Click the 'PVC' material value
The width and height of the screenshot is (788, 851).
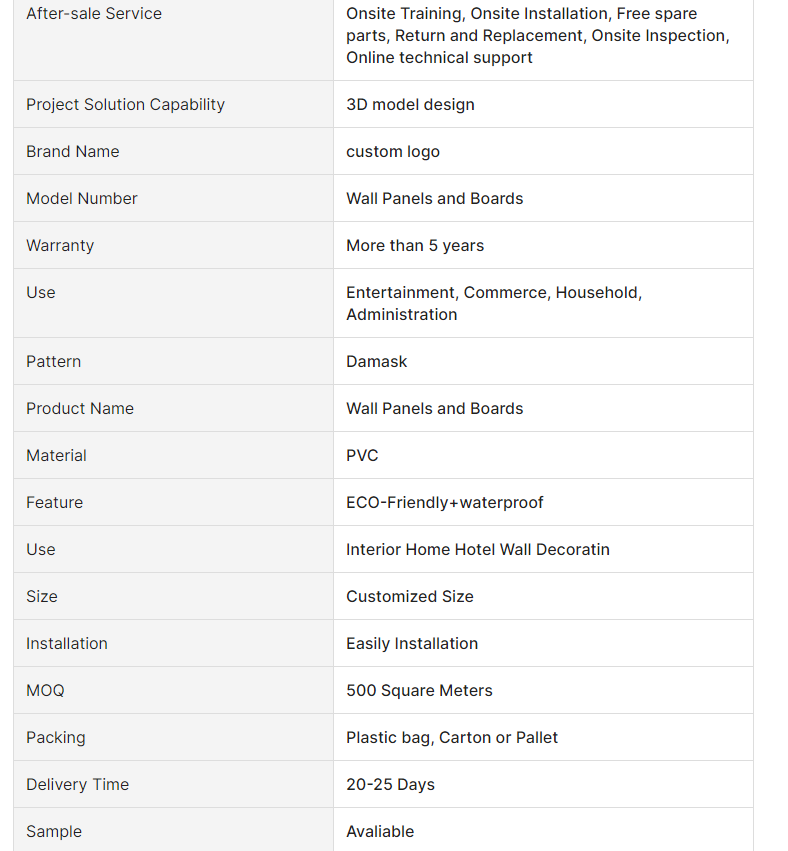(362, 455)
